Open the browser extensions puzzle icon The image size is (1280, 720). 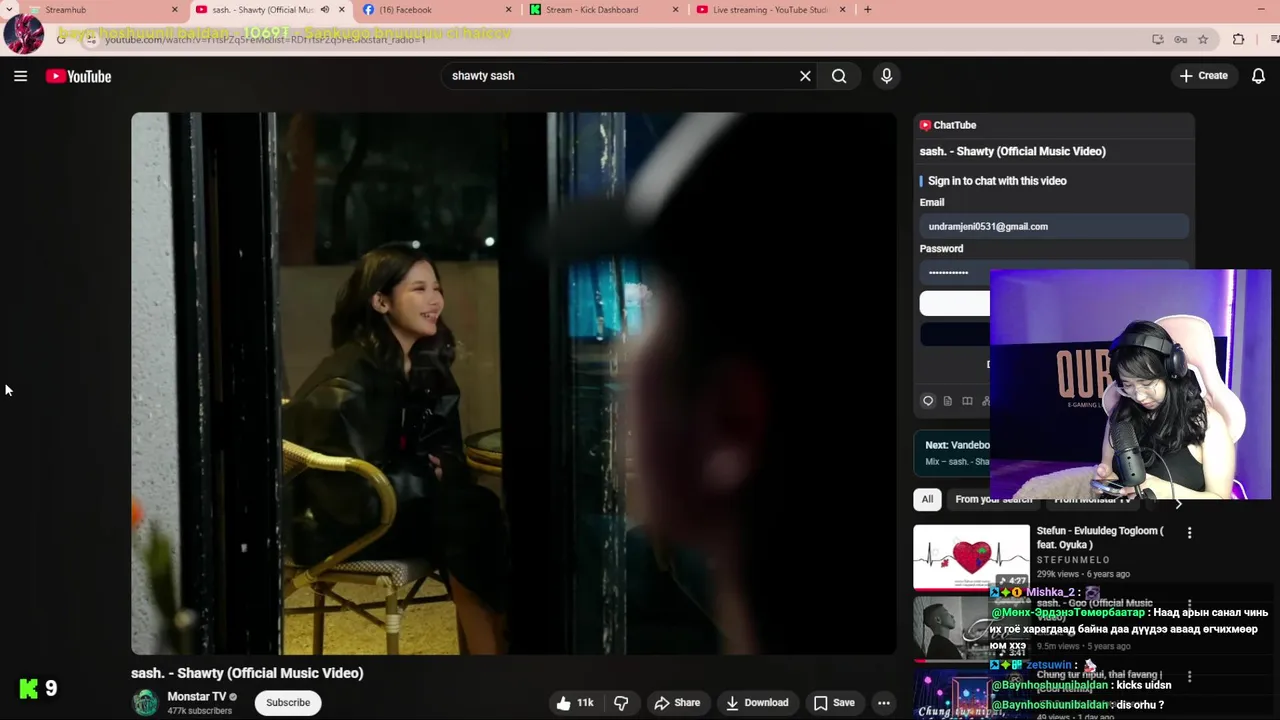pos(1238,39)
